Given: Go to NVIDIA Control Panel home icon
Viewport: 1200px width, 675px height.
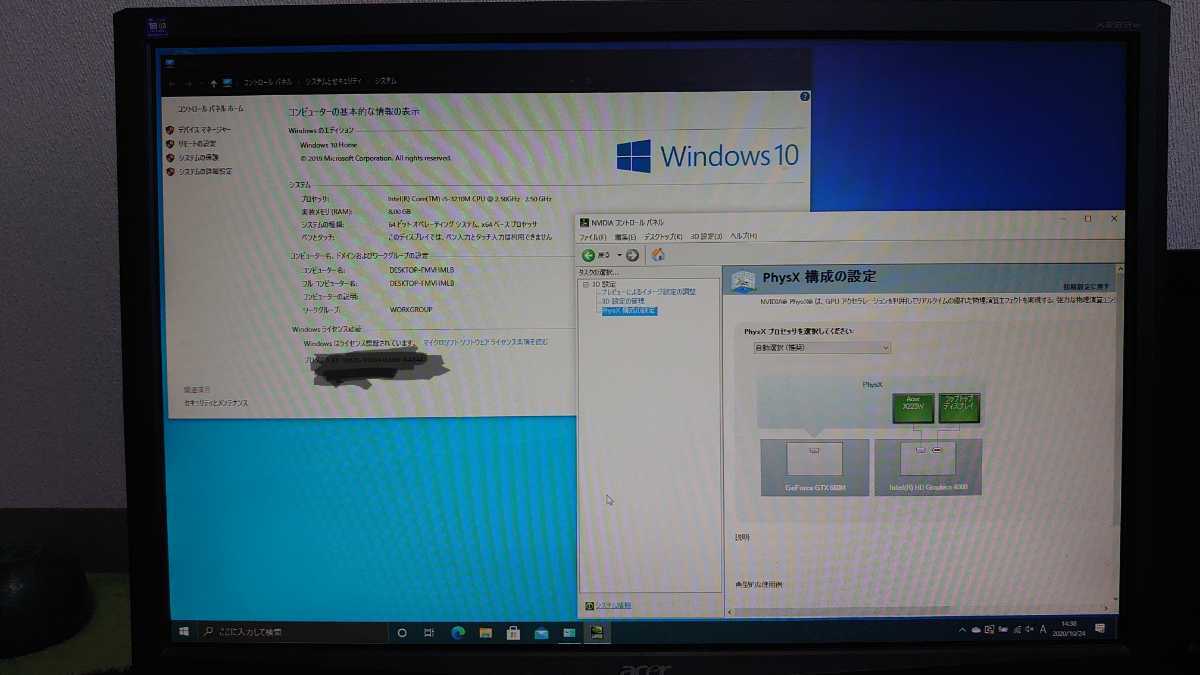Looking at the screenshot, I should 658,255.
